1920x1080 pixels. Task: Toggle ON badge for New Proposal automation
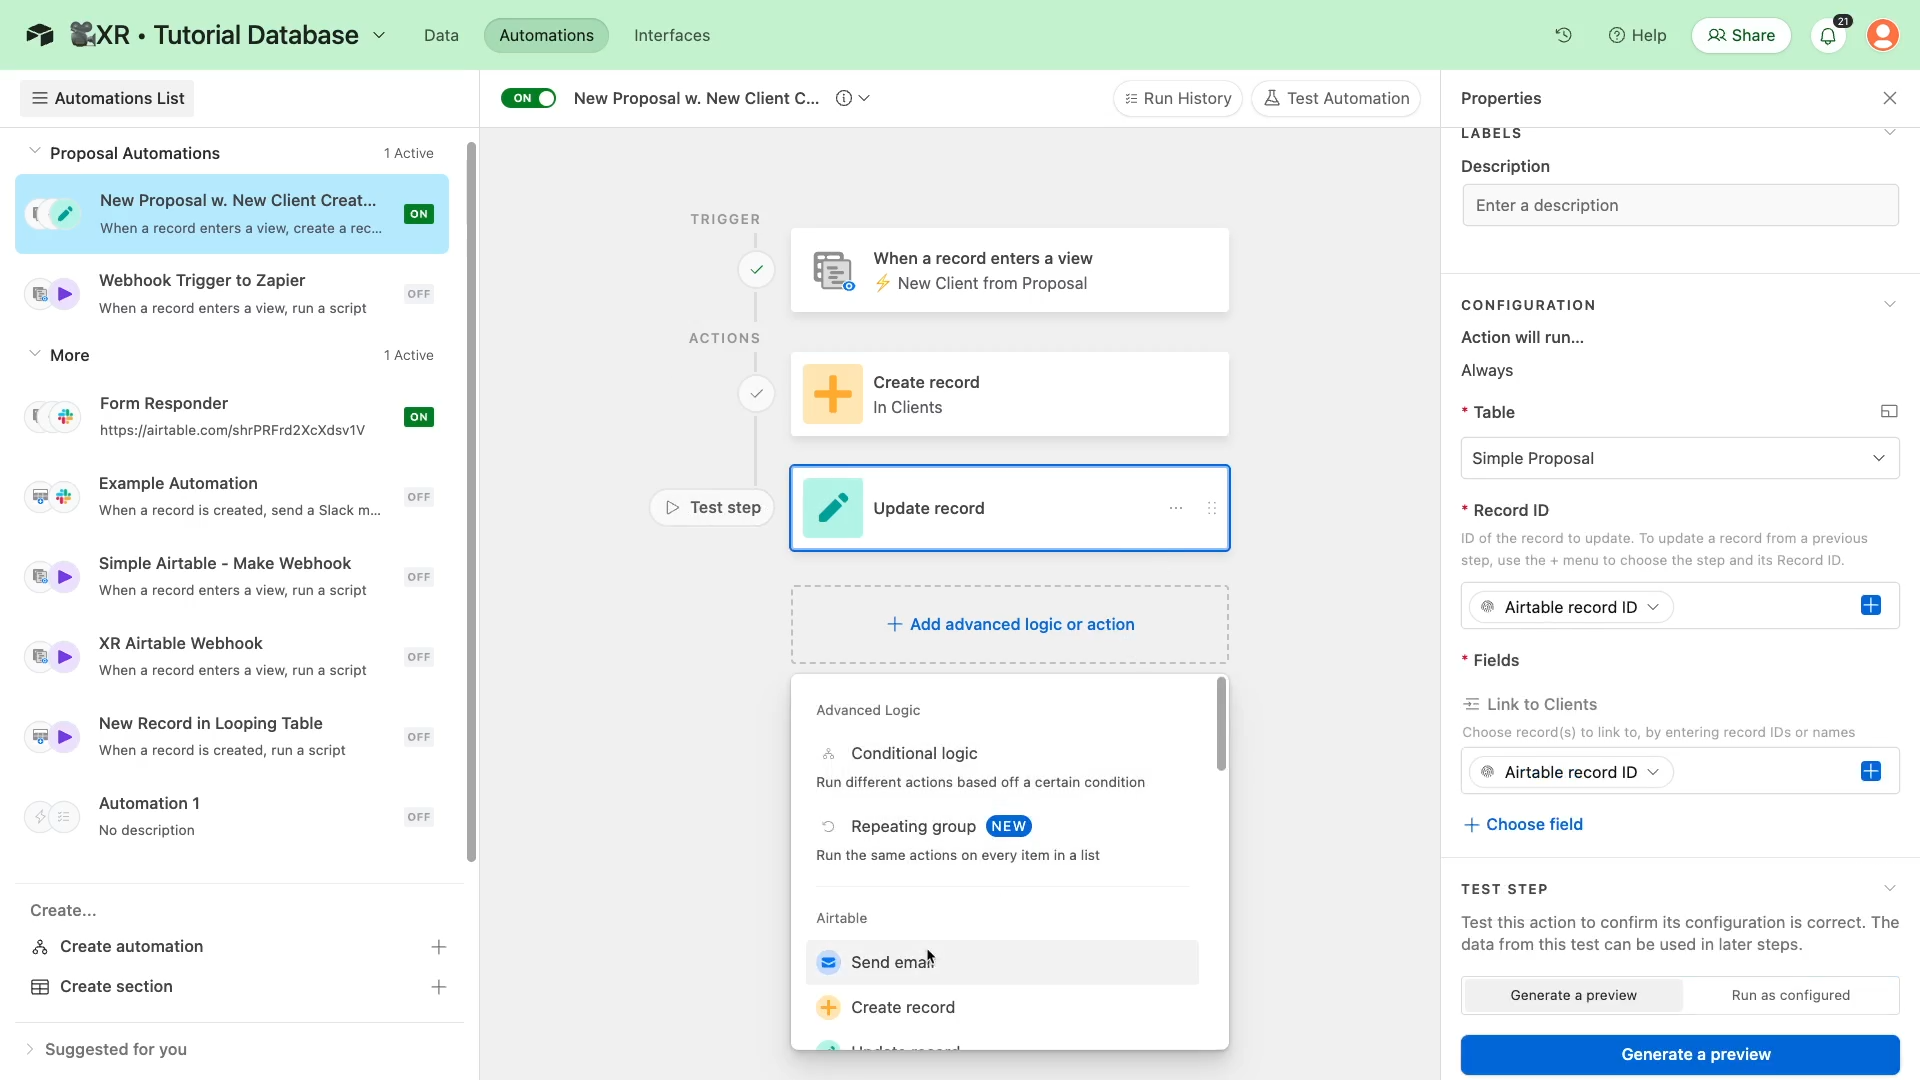419,214
